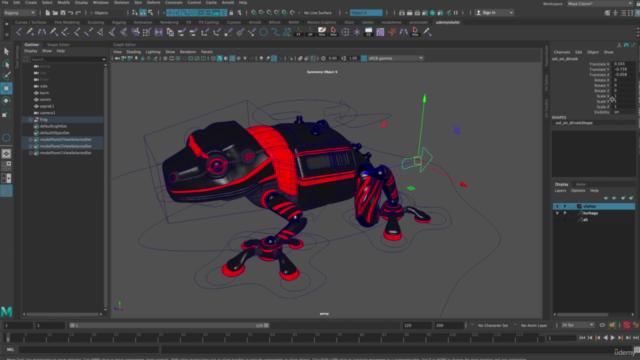
Task: Click No Character Set button
Action: pos(493,325)
